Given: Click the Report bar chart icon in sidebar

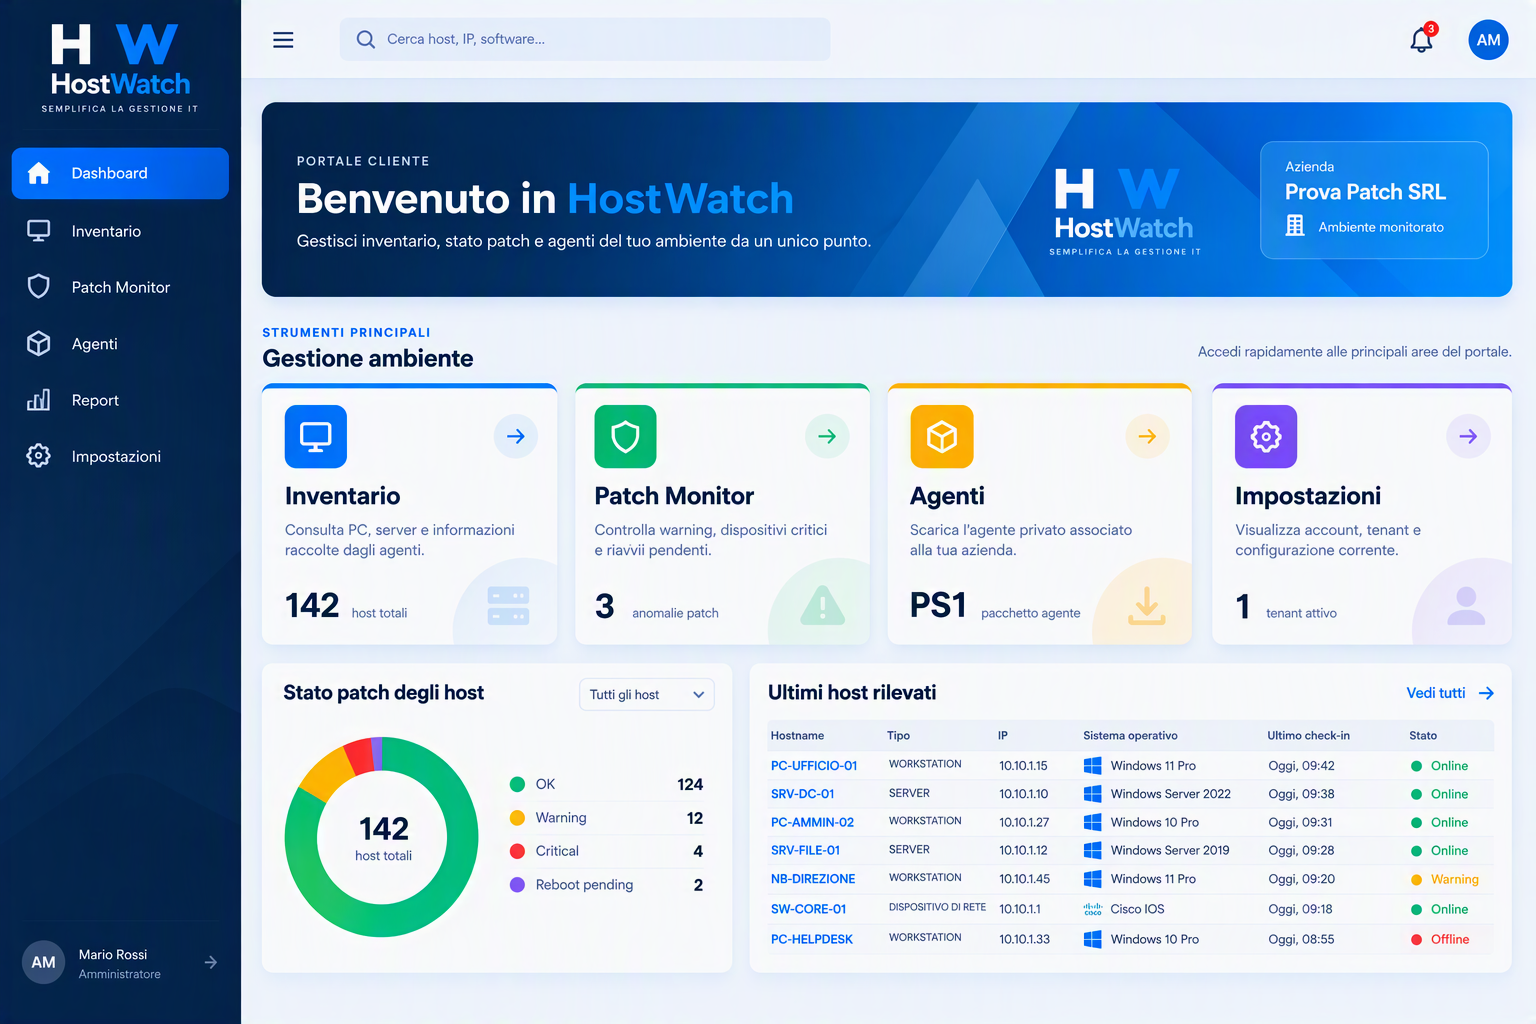Looking at the screenshot, I should point(39,400).
